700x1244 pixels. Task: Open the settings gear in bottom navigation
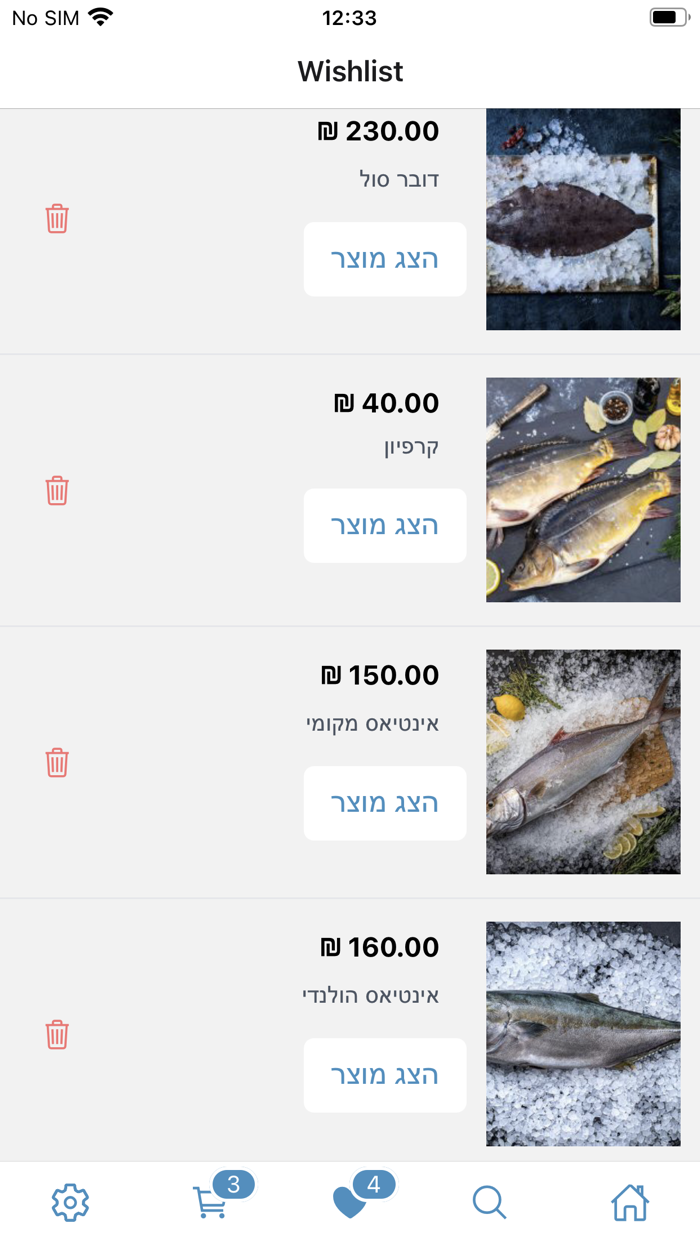tap(68, 1202)
